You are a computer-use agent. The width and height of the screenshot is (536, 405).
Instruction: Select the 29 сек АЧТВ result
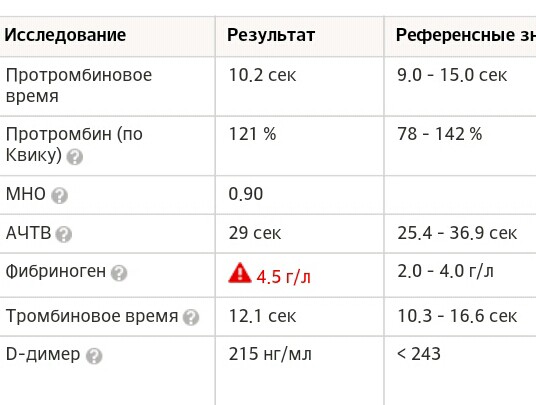(255, 233)
